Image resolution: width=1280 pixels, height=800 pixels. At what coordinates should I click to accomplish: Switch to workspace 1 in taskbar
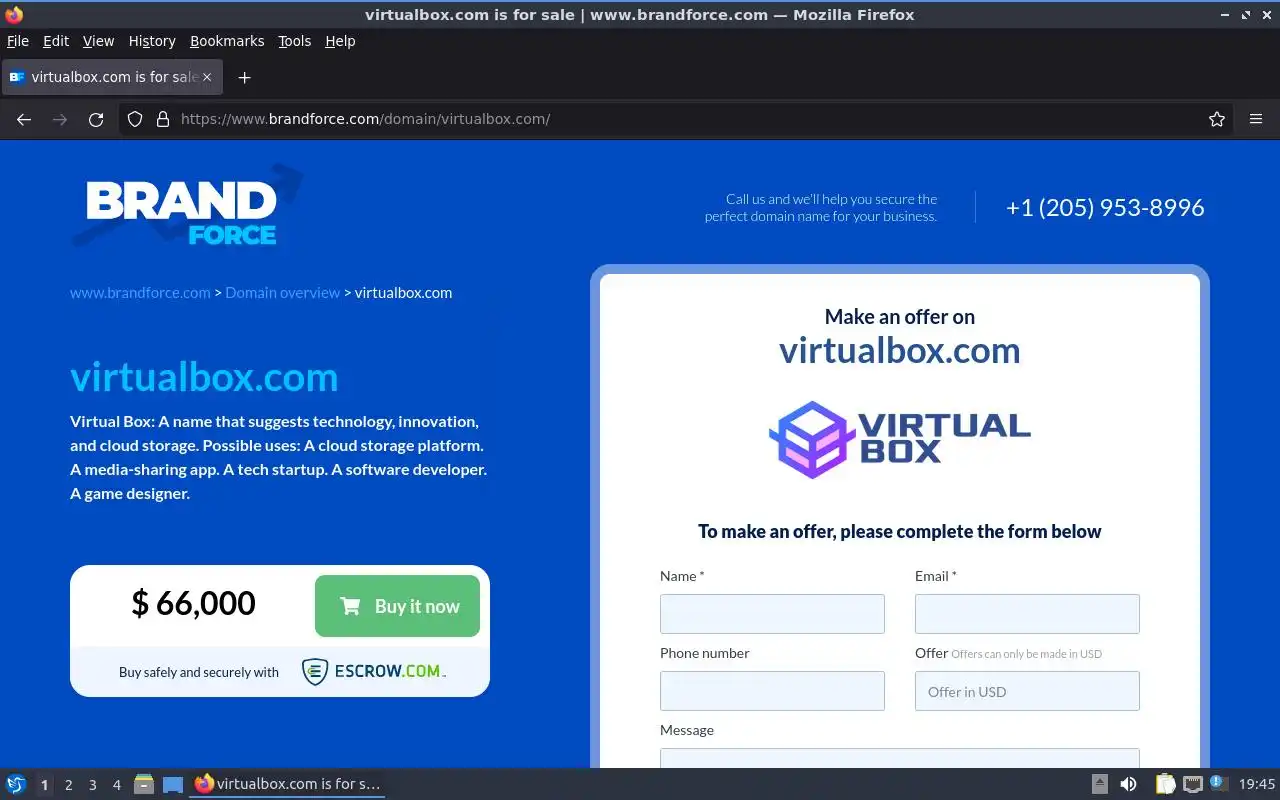pos(44,785)
